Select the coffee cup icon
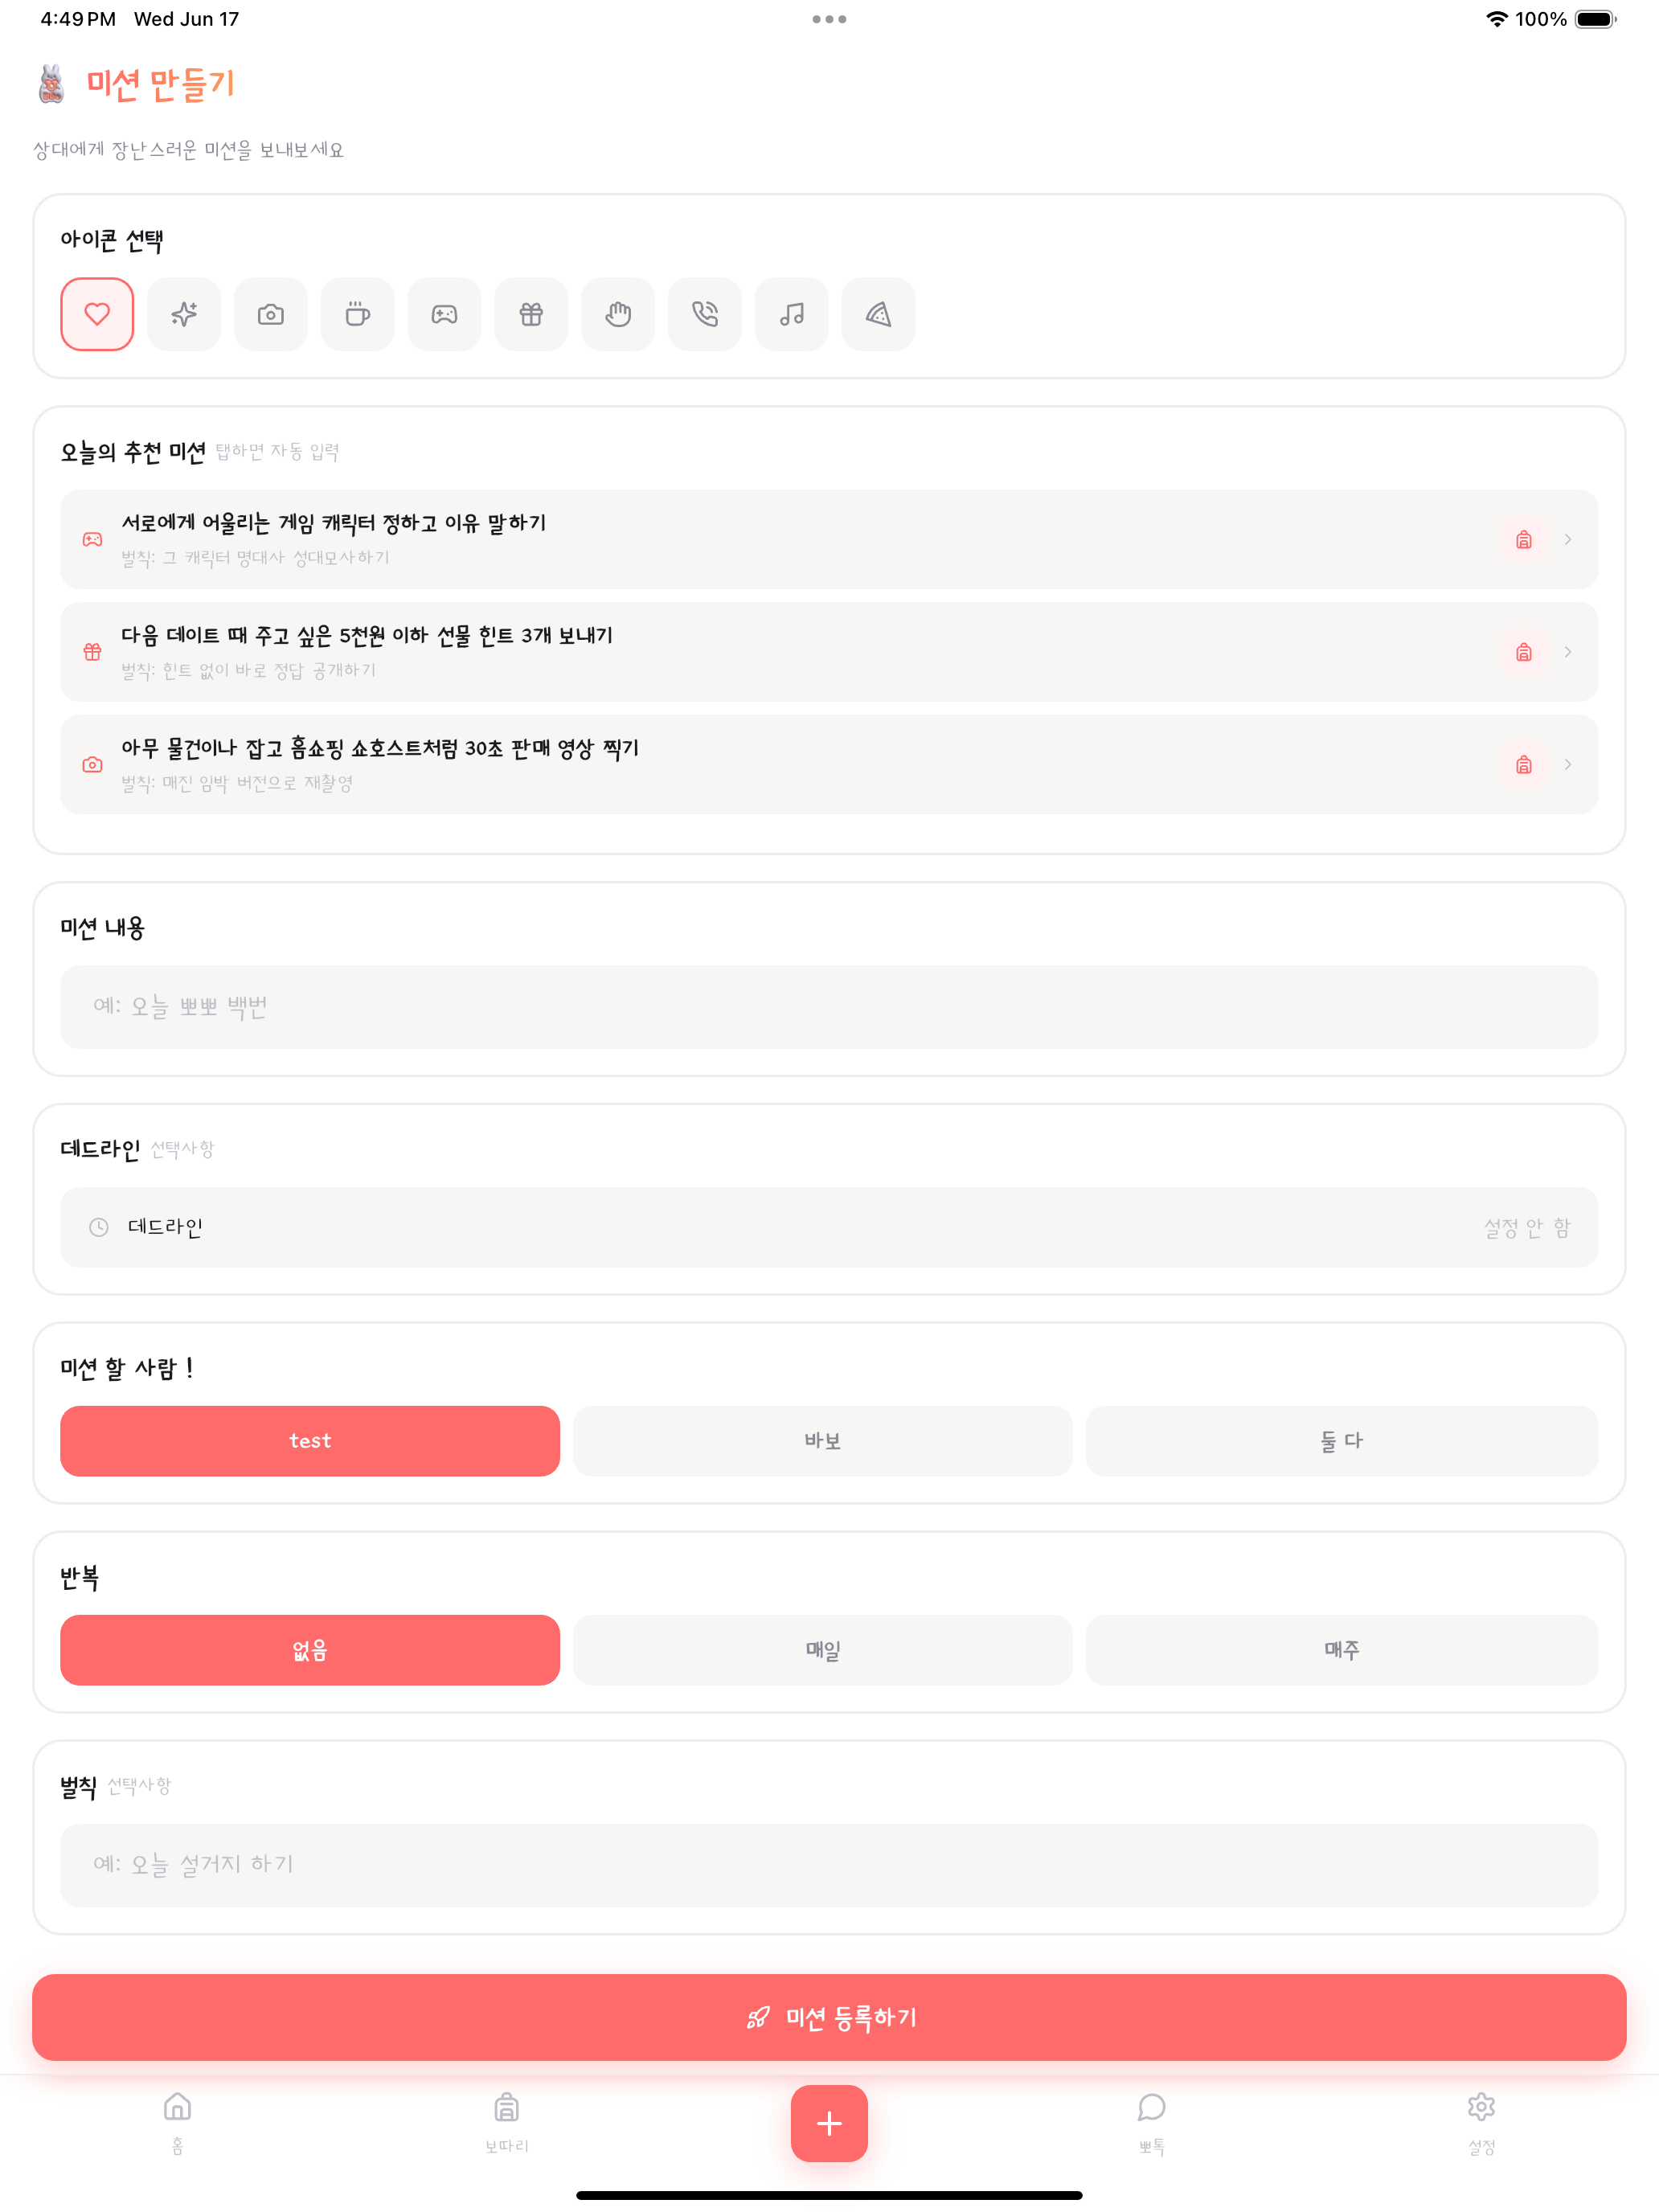The height and width of the screenshot is (2212, 1659). coord(358,314)
